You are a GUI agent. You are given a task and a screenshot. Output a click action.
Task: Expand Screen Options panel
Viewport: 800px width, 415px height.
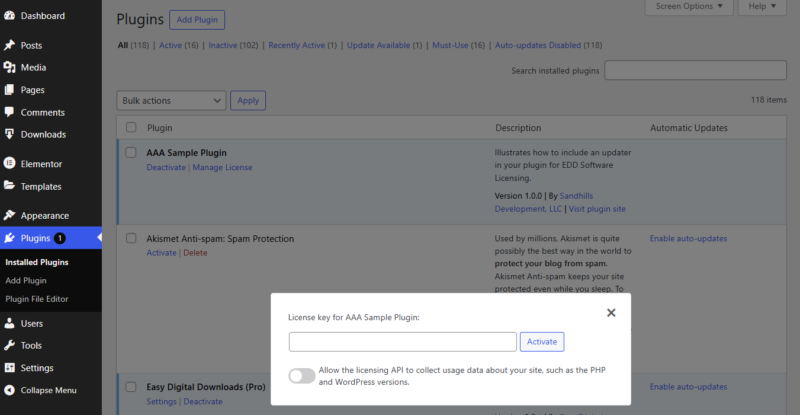689,7
